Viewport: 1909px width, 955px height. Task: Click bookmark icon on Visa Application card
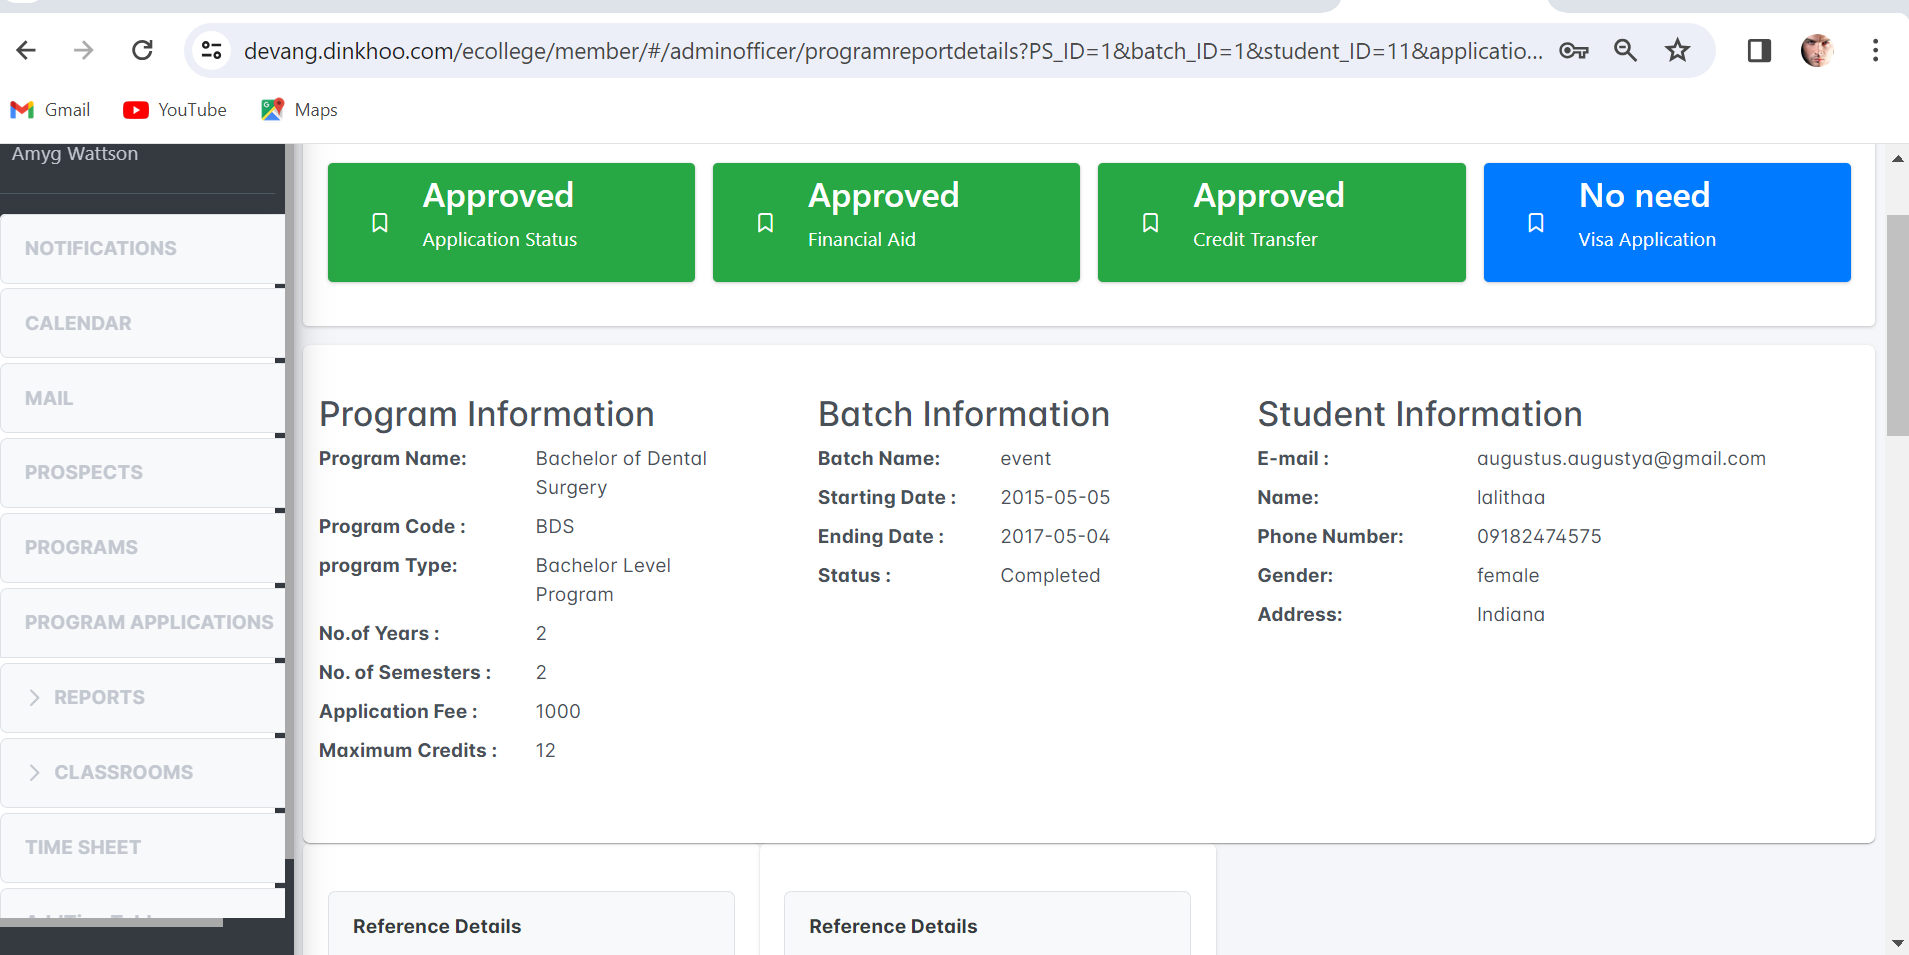(x=1536, y=222)
